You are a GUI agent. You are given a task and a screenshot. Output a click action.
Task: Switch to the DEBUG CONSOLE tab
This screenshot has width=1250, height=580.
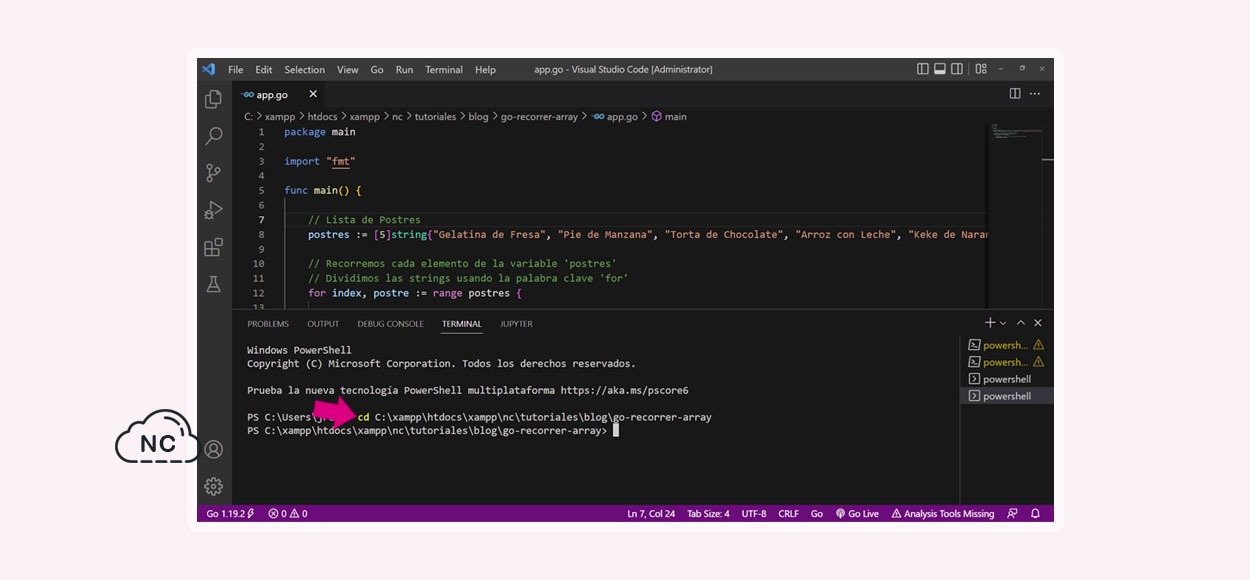tap(390, 324)
